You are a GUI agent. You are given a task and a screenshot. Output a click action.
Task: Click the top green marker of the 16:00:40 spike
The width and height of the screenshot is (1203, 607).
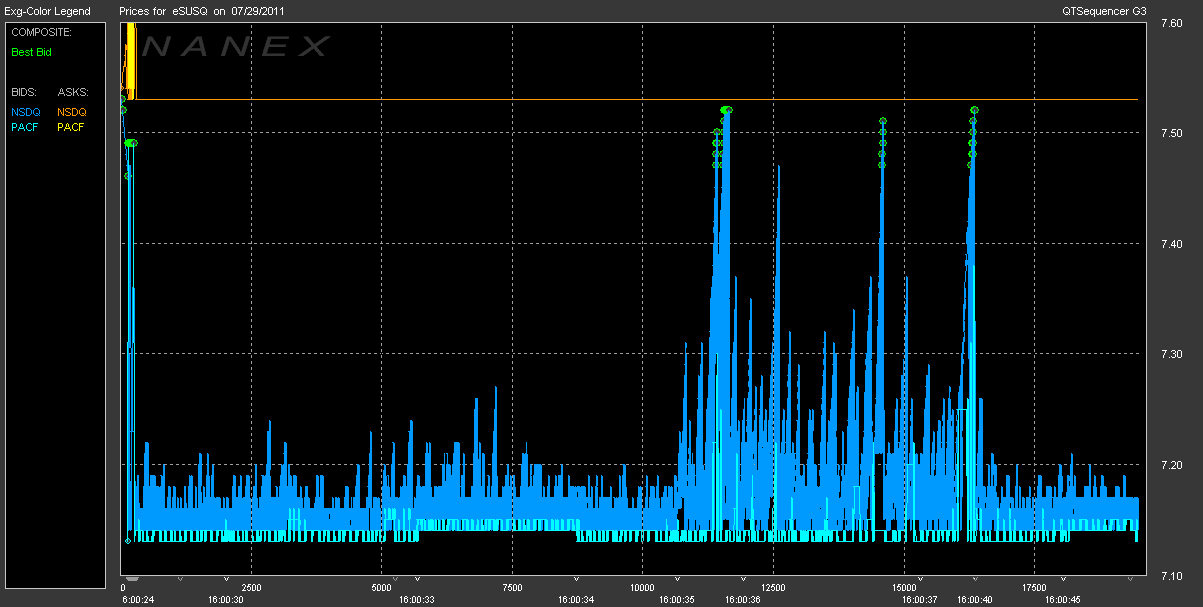pyautogui.click(x=974, y=110)
